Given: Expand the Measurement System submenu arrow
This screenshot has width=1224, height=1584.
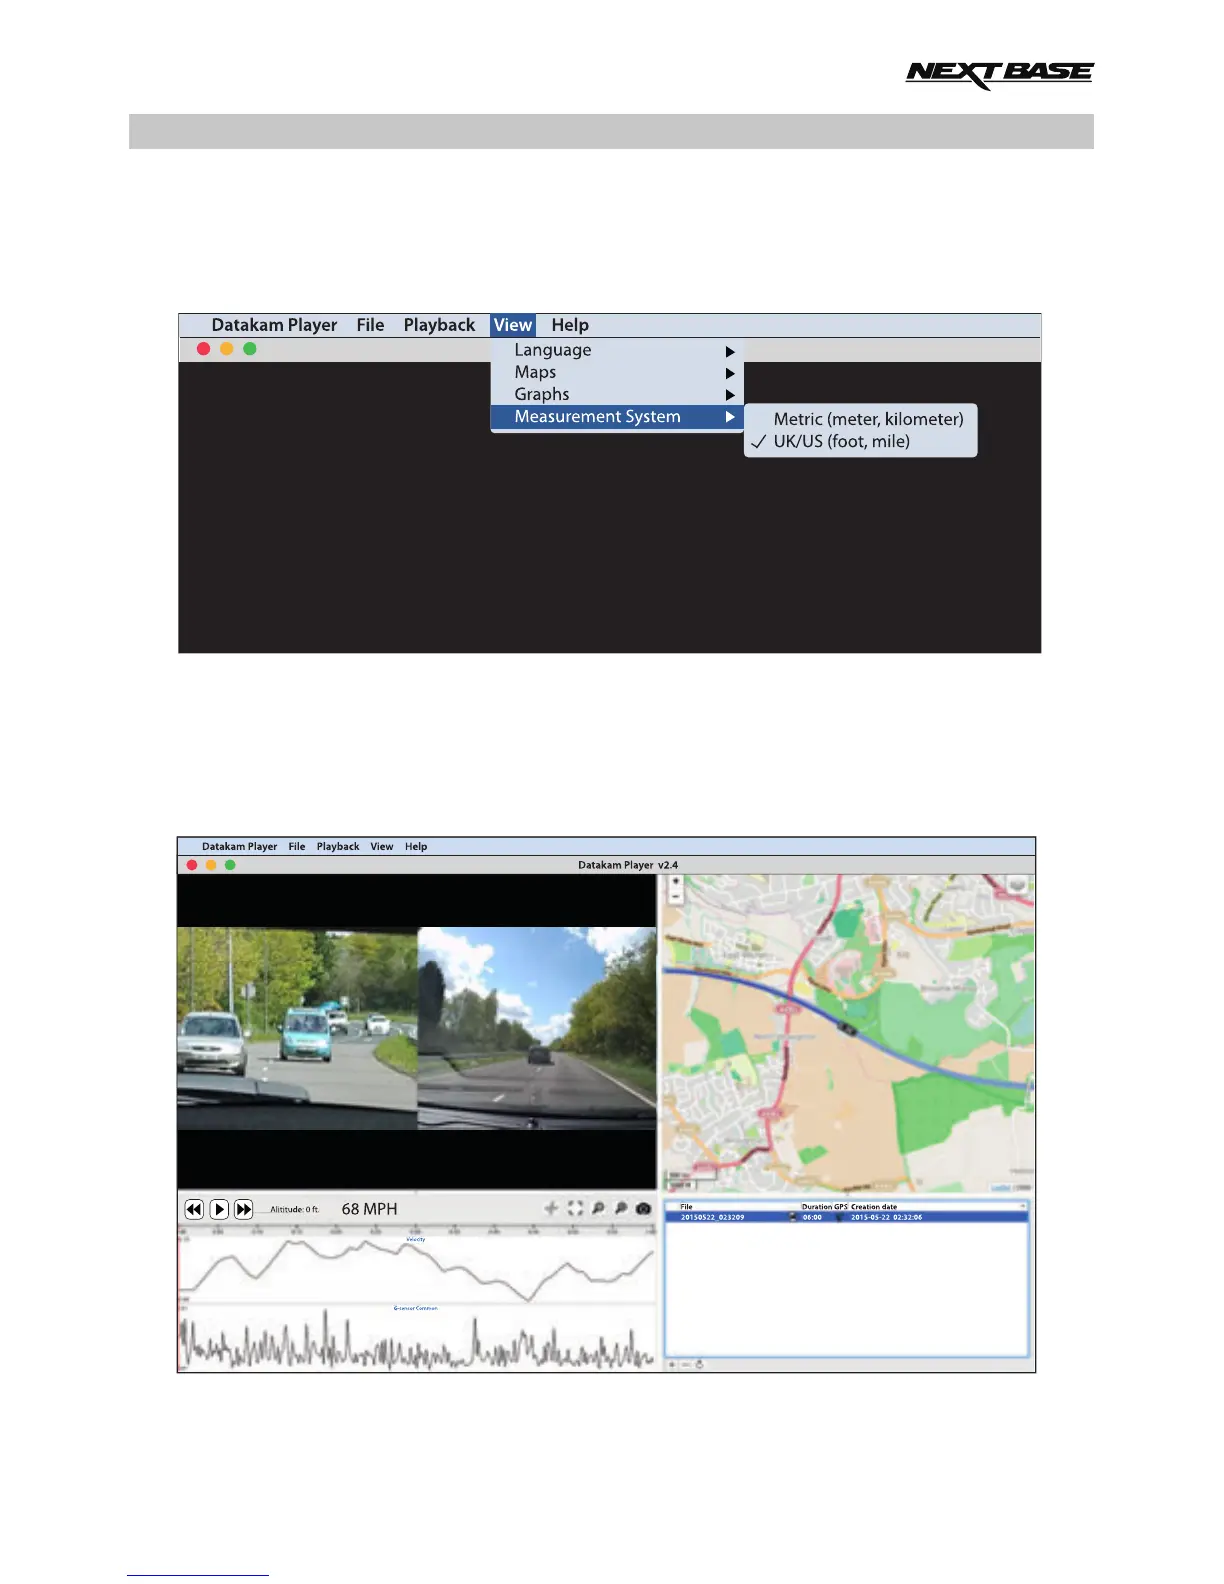Looking at the screenshot, I should (730, 417).
